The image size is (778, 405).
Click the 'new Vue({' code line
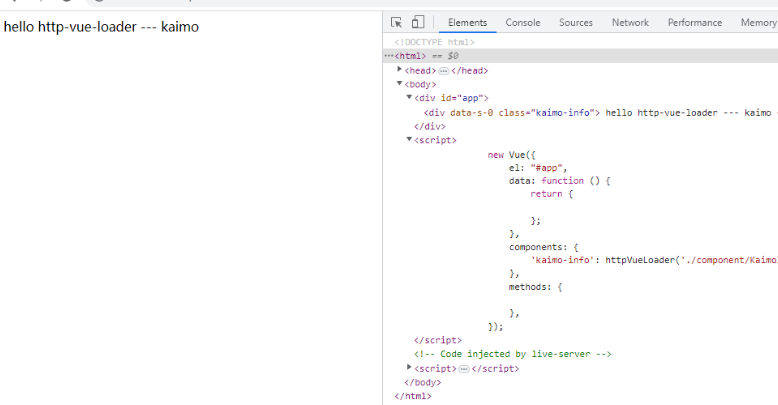511,155
